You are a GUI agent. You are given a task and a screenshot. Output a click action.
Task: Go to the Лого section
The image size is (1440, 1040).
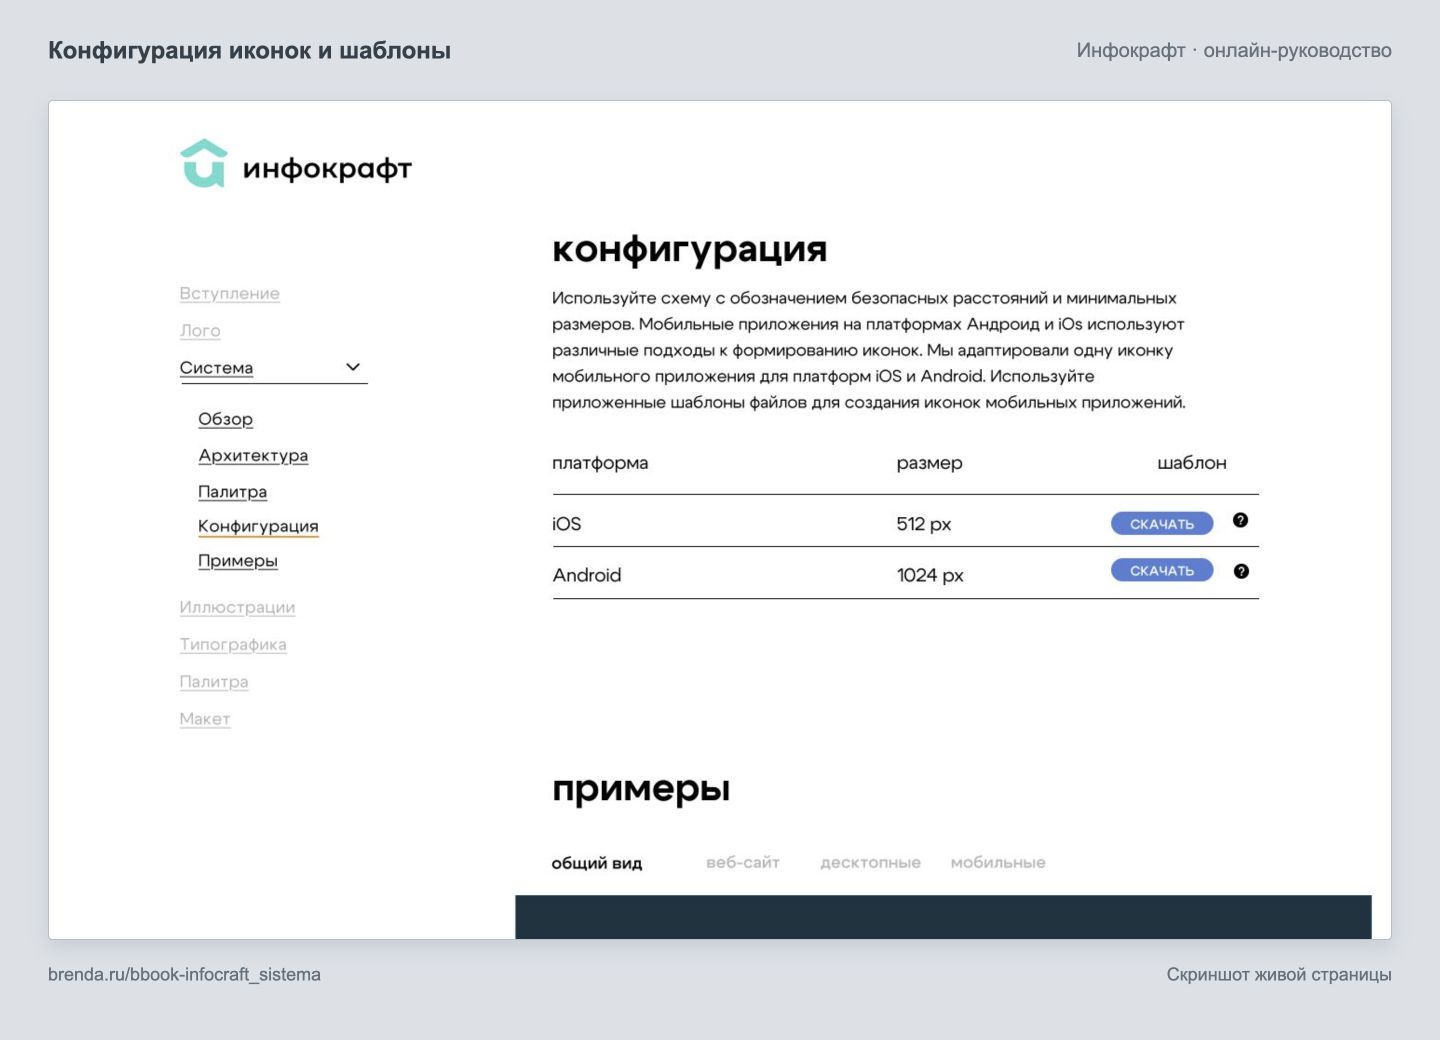coord(200,331)
